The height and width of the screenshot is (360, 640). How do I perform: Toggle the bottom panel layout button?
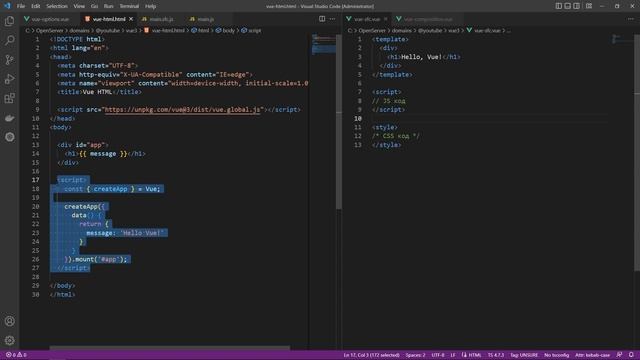point(567,6)
